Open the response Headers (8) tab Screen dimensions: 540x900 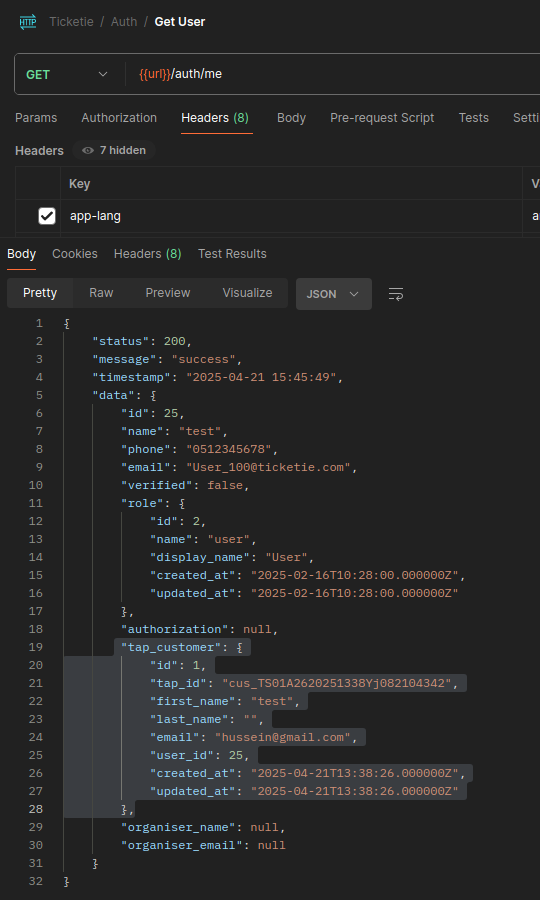coord(147,254)
